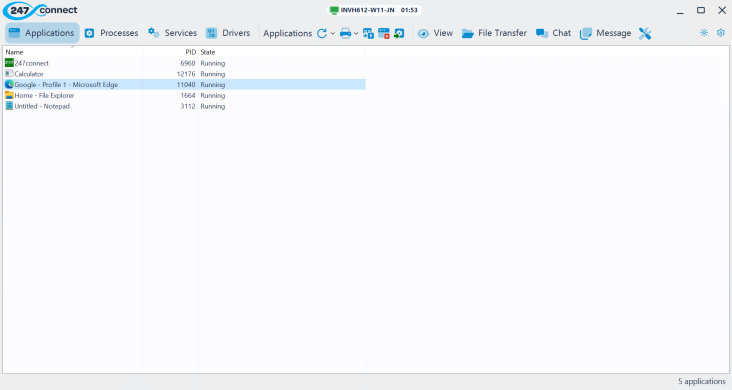Start a Chat session
732x390 pixels.
click(553, 33)
